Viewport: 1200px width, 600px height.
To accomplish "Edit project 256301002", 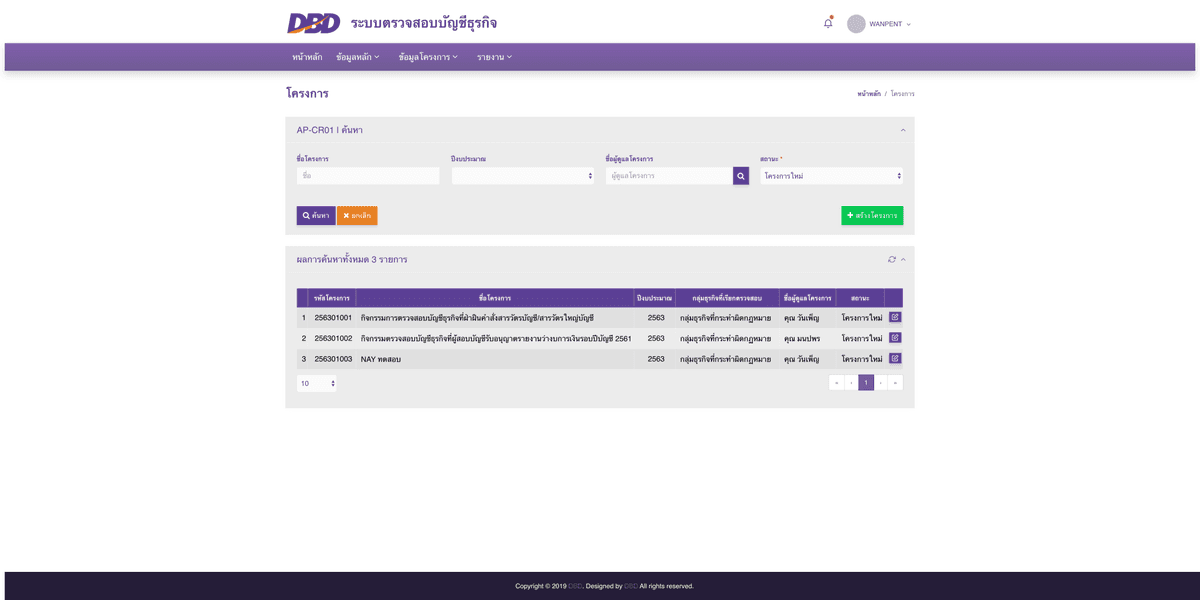I will click(895, 338).
